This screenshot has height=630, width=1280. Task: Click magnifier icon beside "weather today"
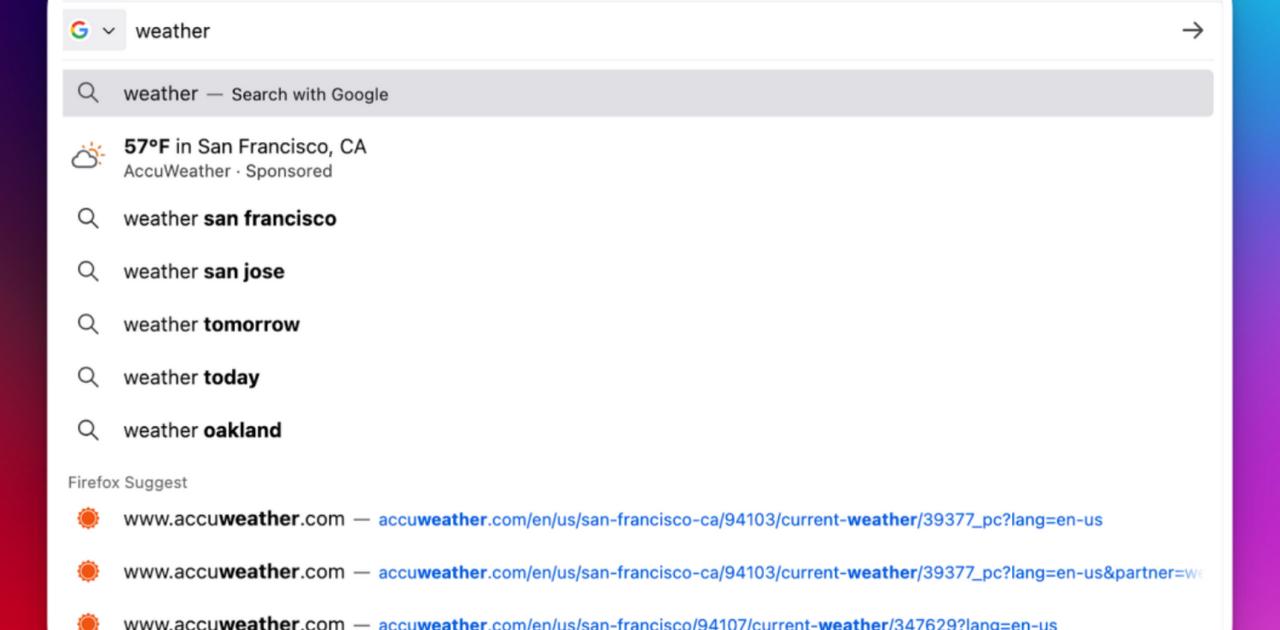pyautogui.click(x=88, y=377)
